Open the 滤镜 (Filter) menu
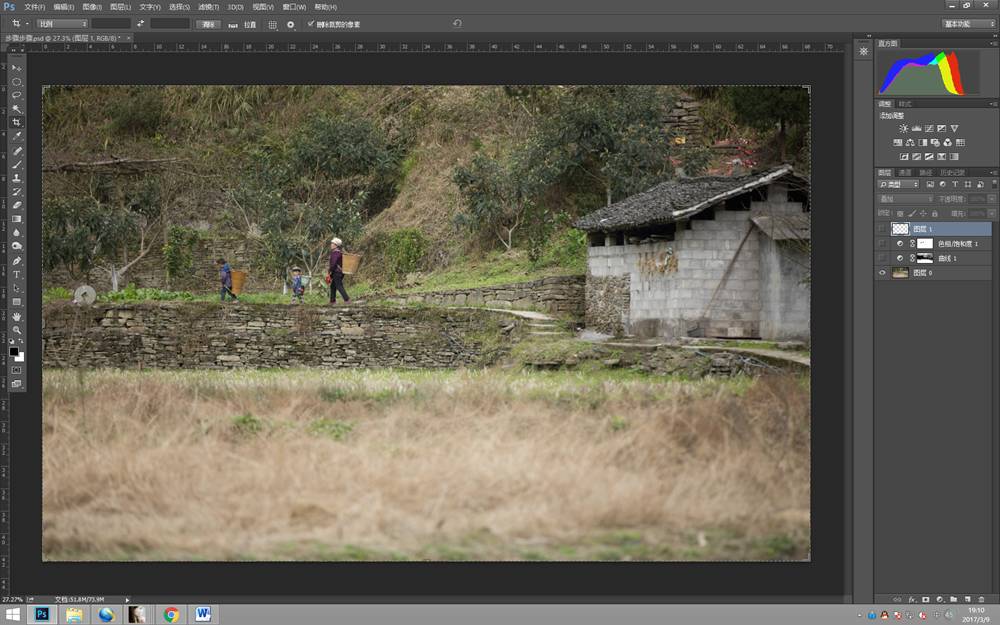1000x625 pixels. tap(206, 7)
